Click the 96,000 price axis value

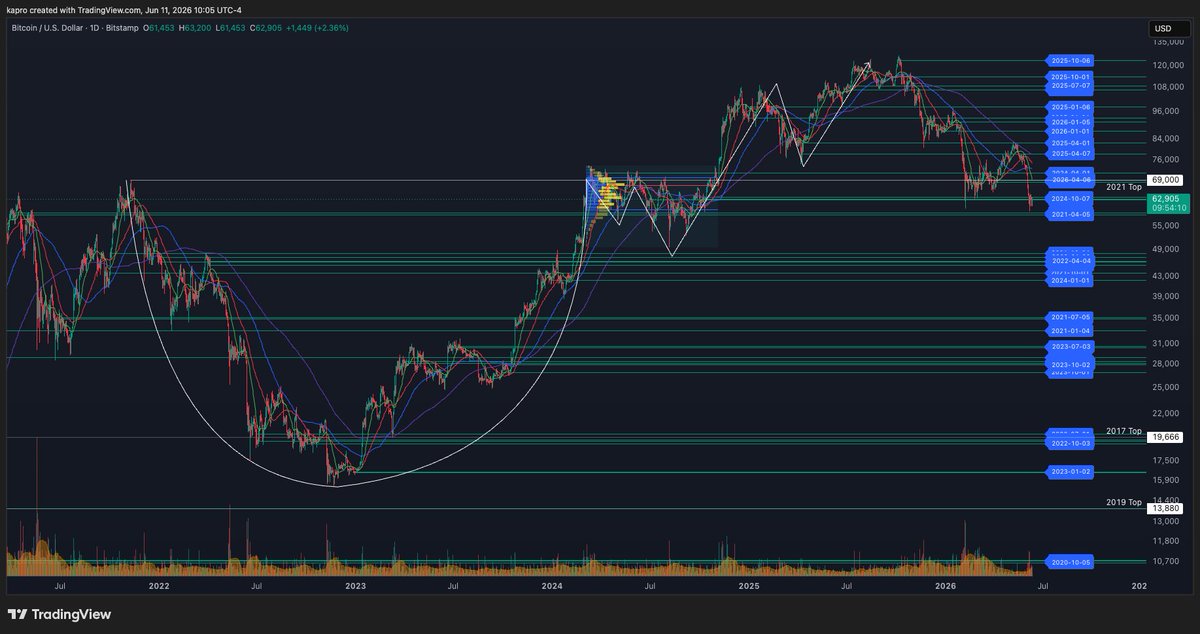click(x=1168, y=111)
